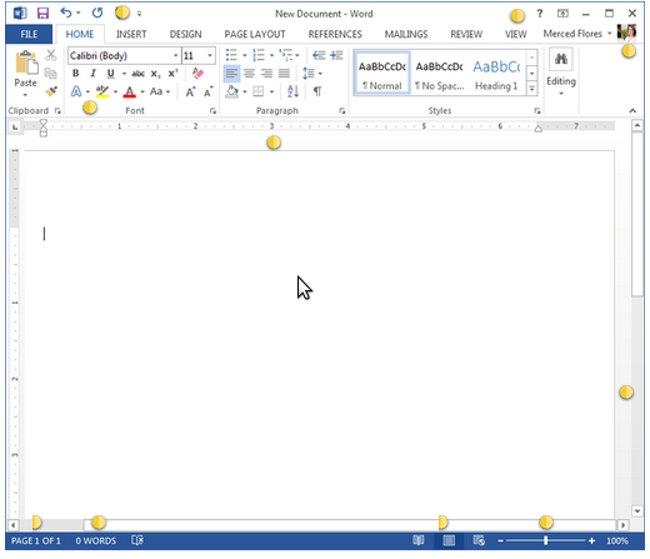
Task: Toggle Italic formatting
Action: pyautogui.click(x=93, y=73)
